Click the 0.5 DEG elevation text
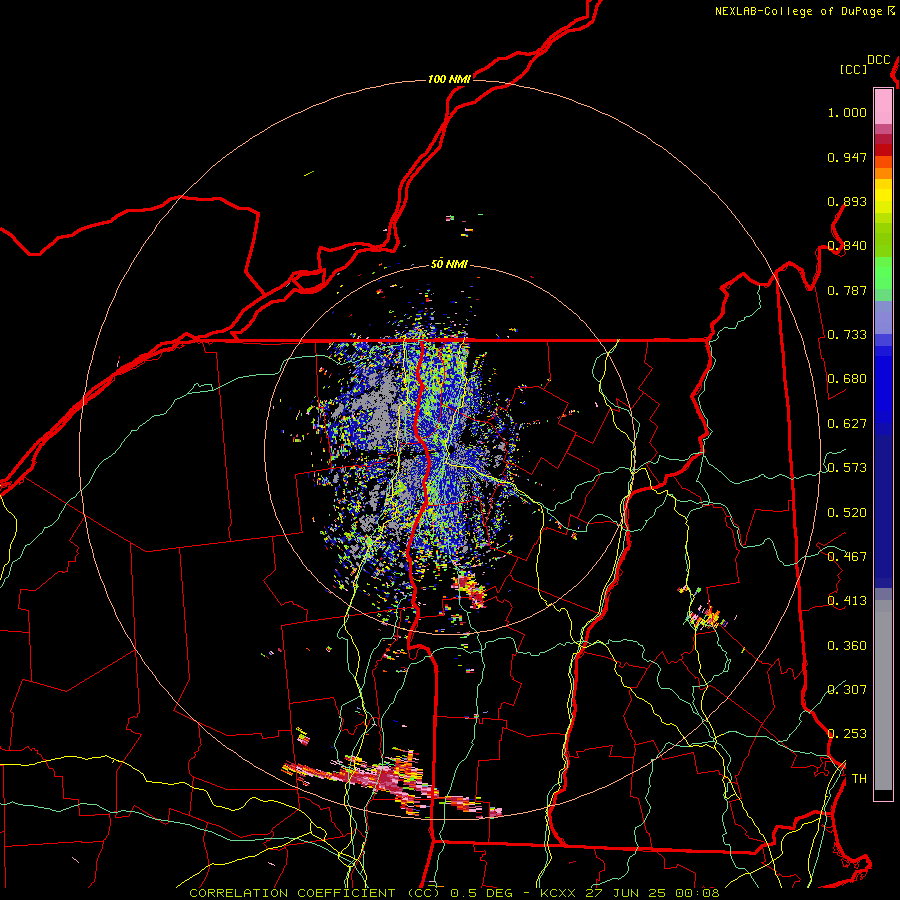The height and width of the screenshot is (900, 900). (481, 893)
